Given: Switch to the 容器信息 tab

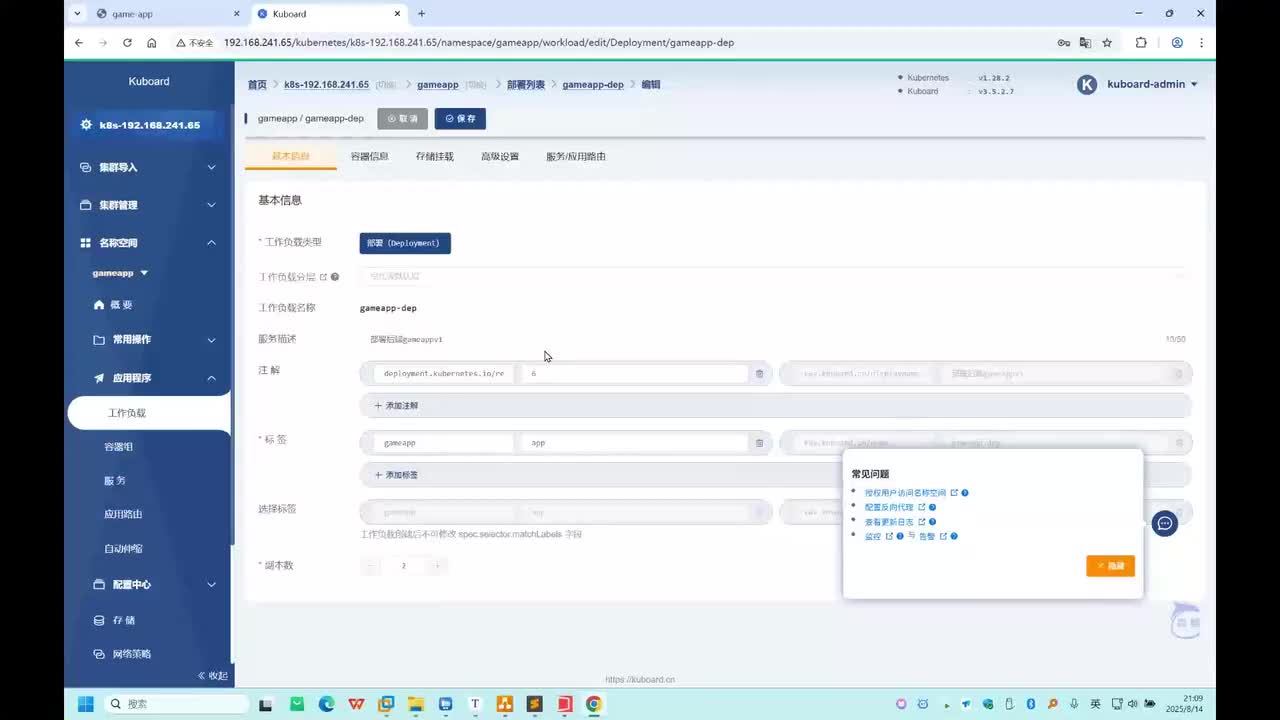Looking at the screenshot, I should coord(369,157).
